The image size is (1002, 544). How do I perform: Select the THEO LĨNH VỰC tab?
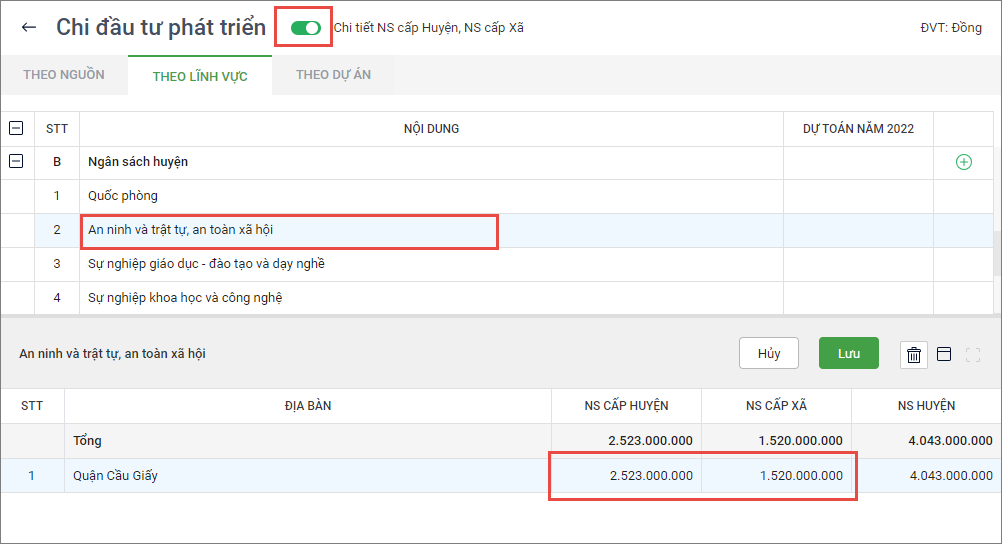(x=200, y=76)
